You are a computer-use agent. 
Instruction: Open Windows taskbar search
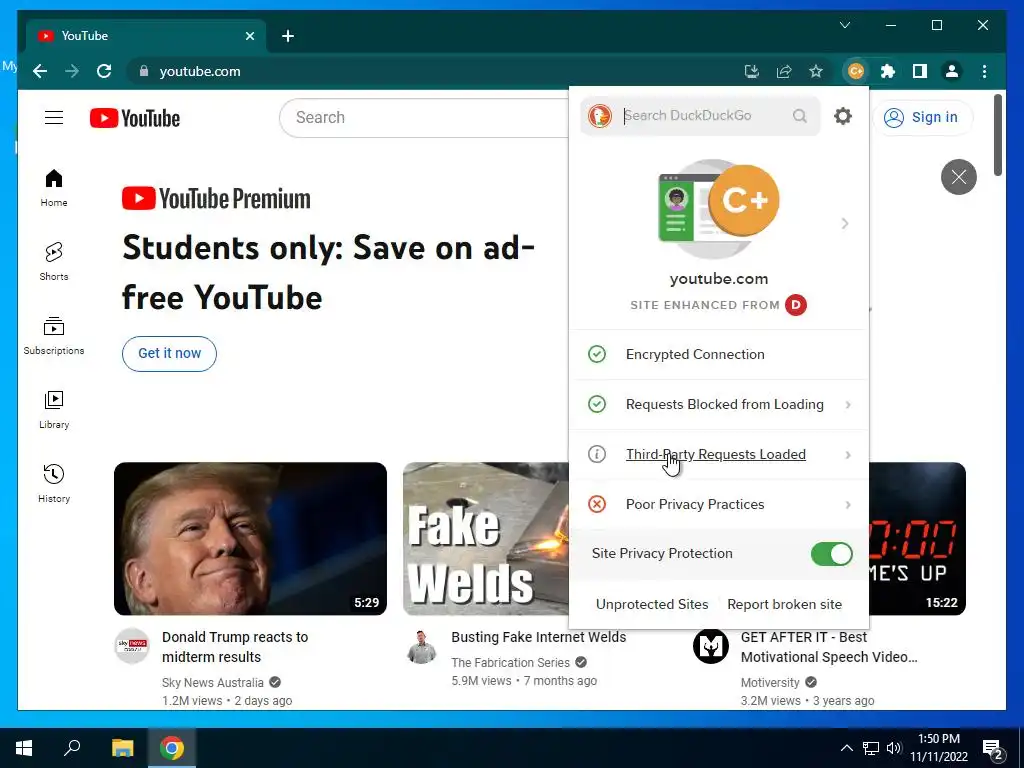(x=72, y=748)
